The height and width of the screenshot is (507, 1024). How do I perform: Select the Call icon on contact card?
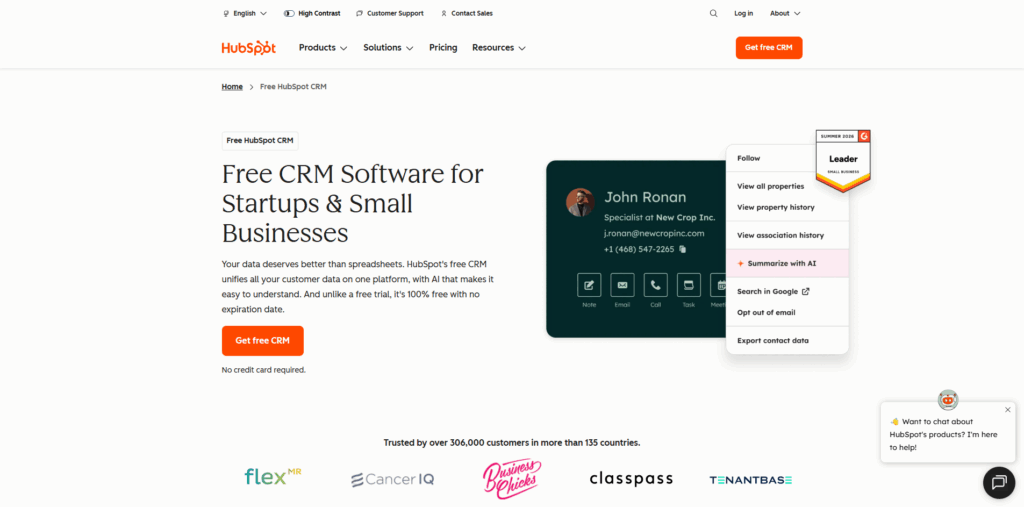tap(656, 285)
